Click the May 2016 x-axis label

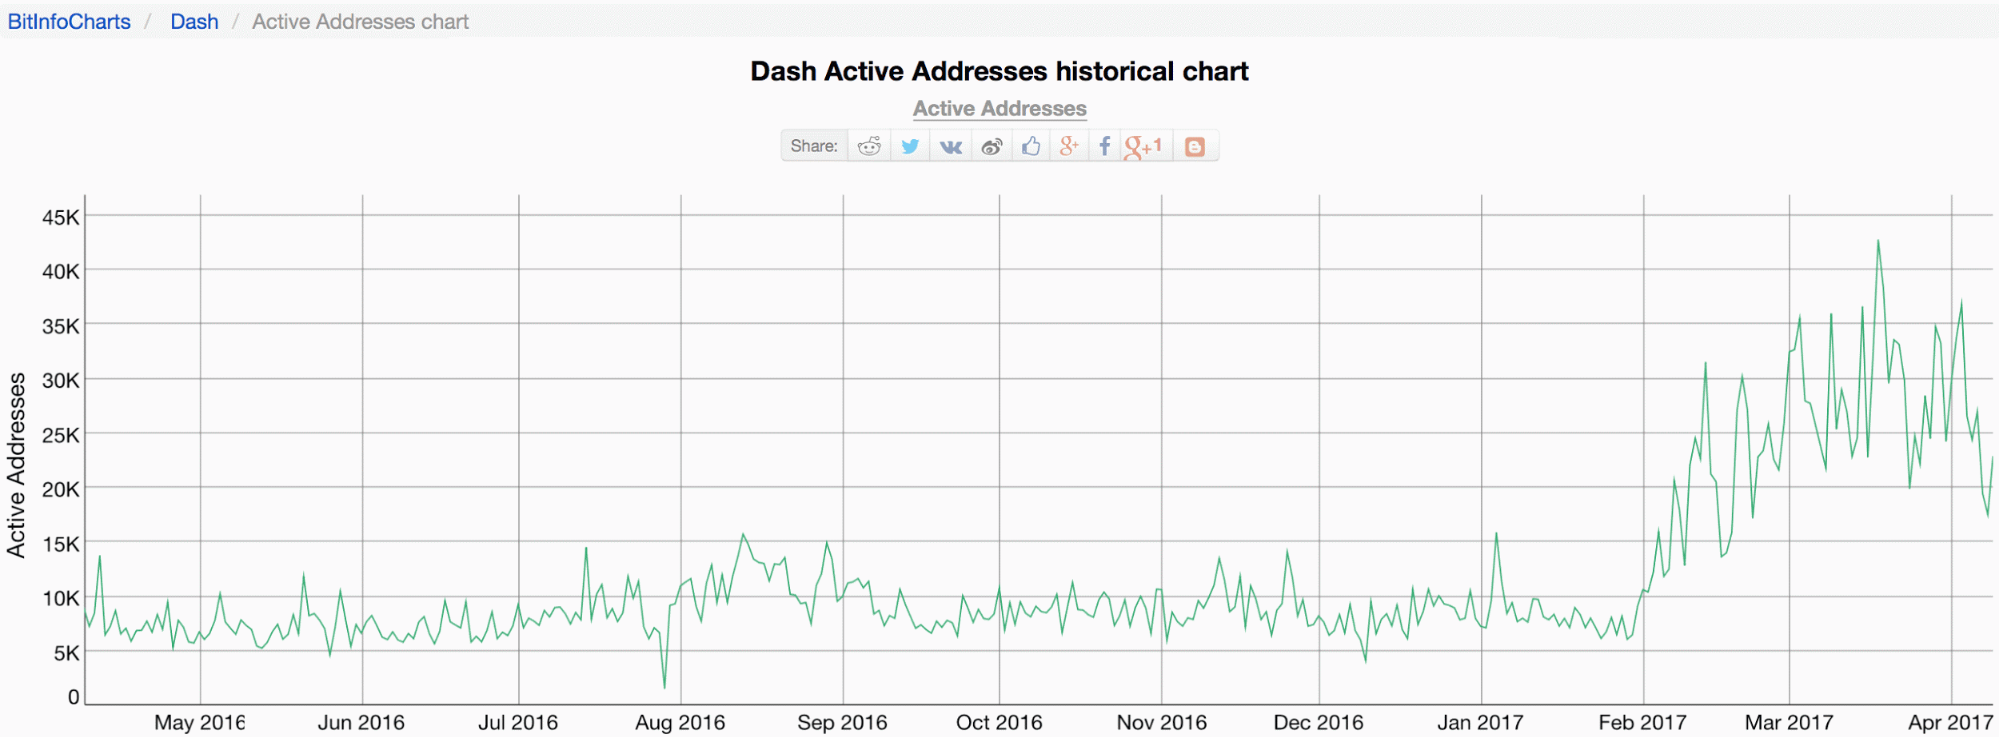coord(199,722)
